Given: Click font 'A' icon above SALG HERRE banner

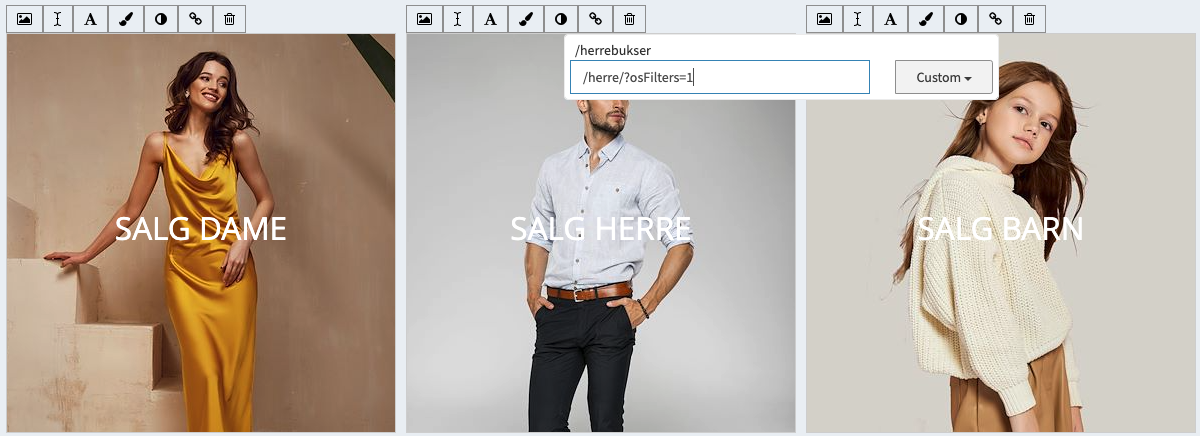Looking at the screenshot, I should (491, 19).
